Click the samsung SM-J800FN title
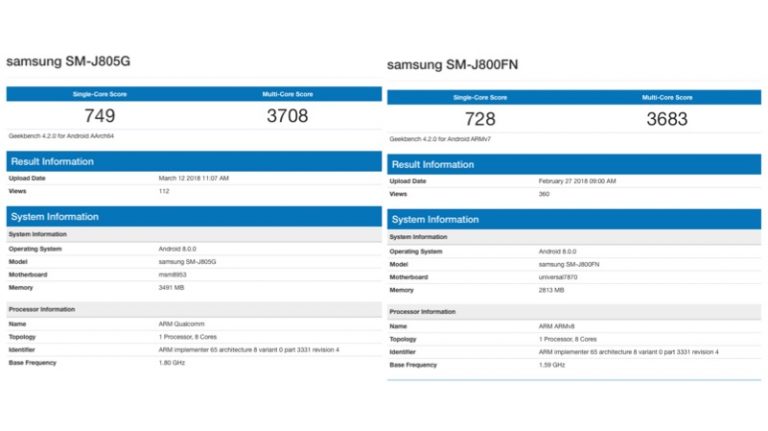The image size is (768, 431). (451, 65)
